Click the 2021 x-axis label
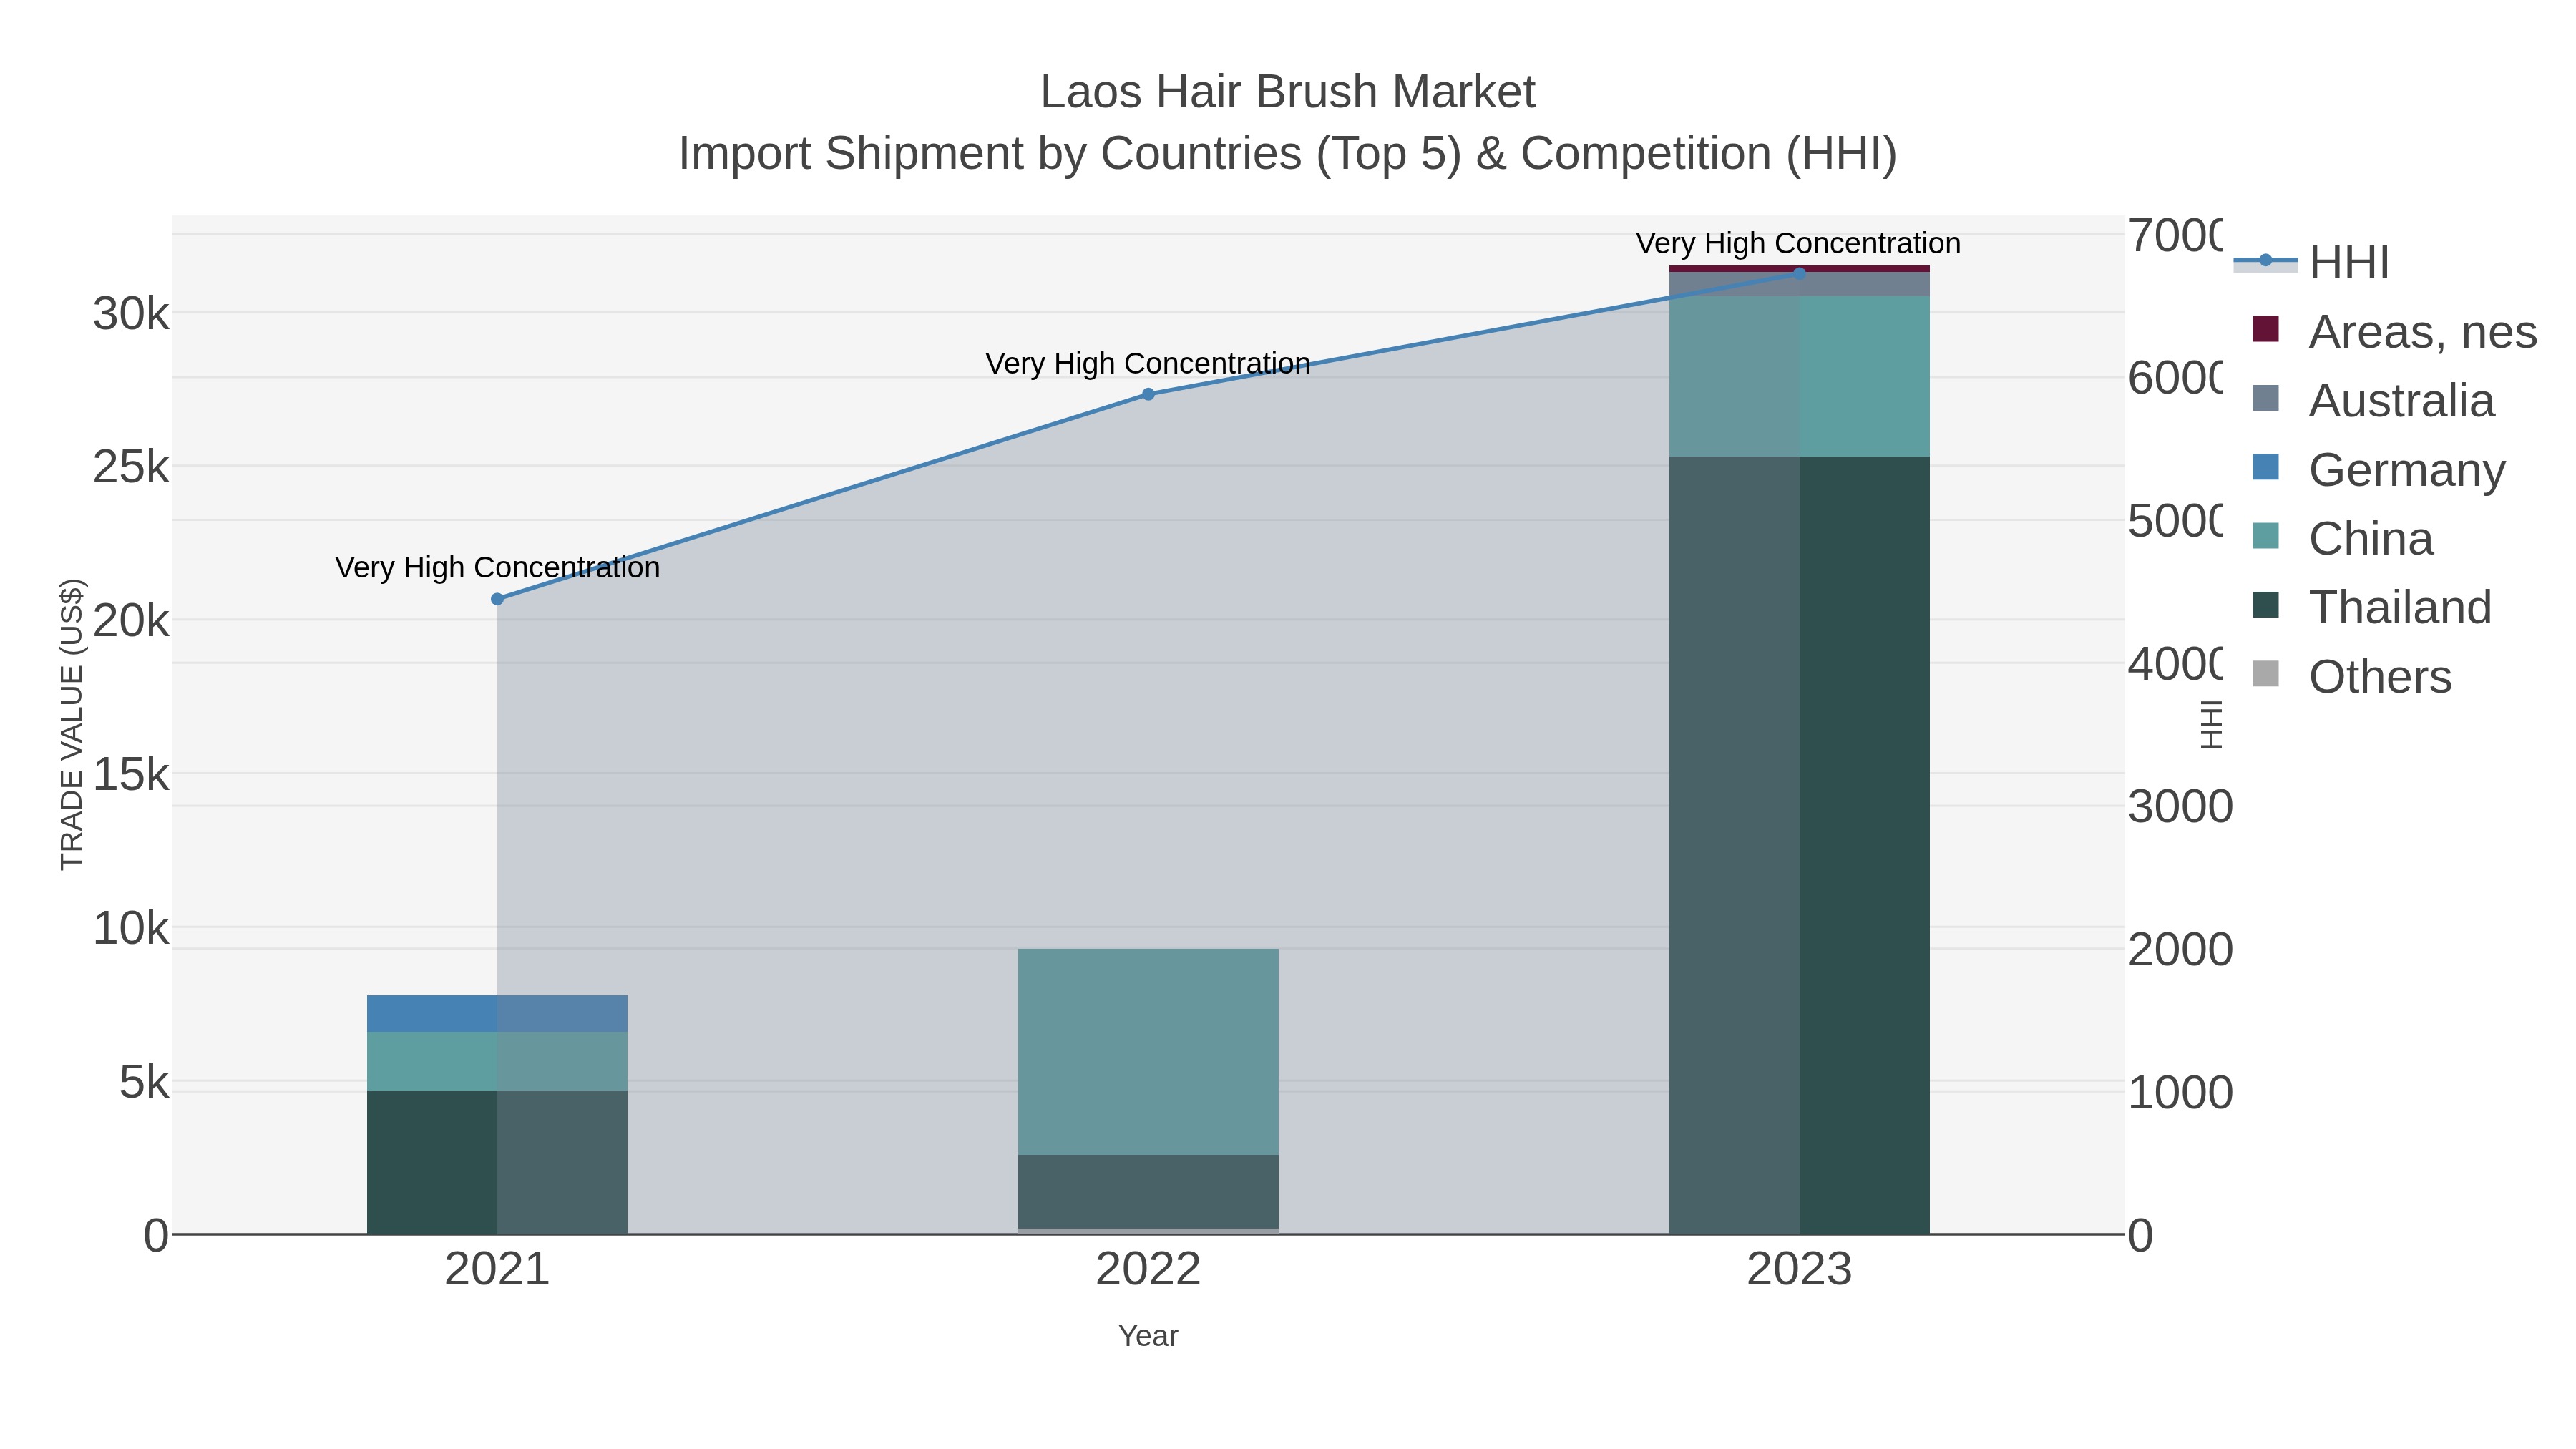 point(497,1270)
